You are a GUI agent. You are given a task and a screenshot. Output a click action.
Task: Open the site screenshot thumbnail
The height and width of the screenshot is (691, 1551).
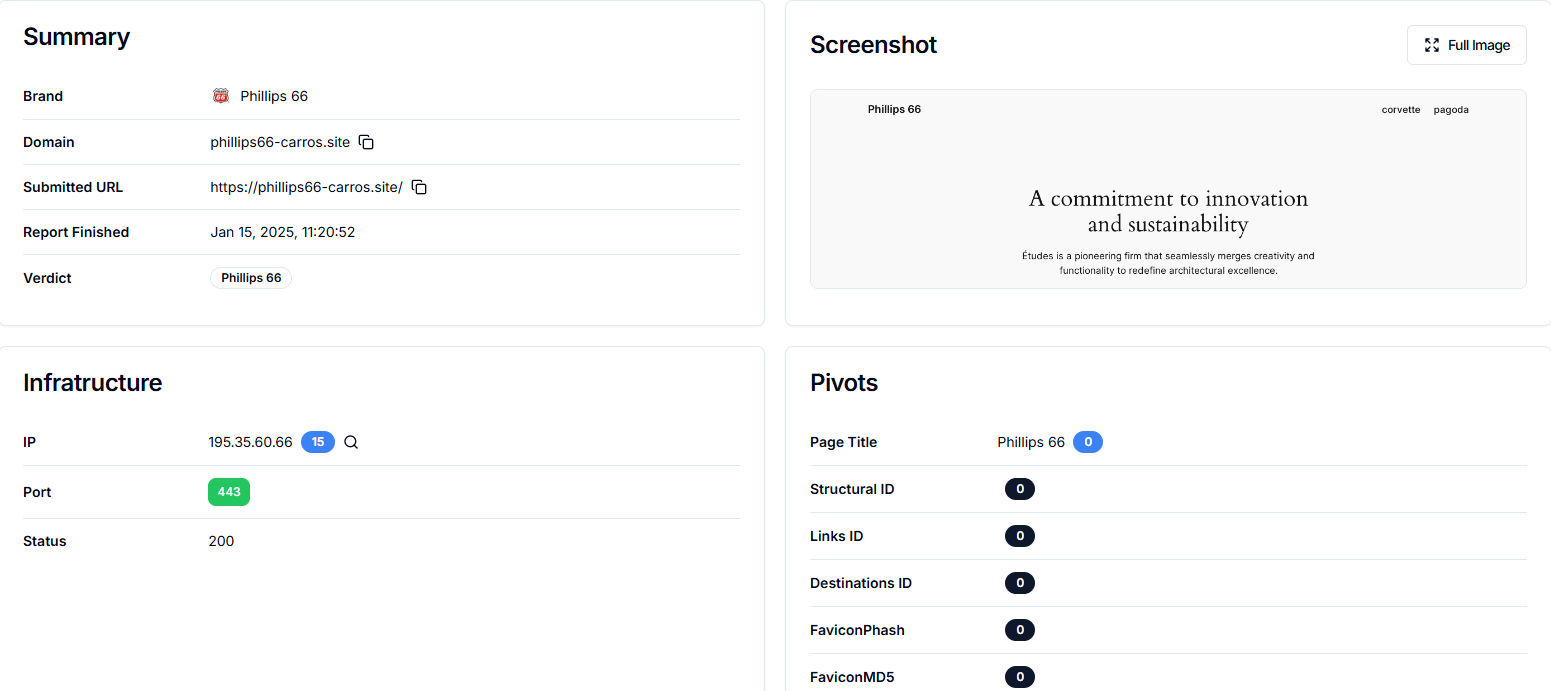pos(1168,189)
